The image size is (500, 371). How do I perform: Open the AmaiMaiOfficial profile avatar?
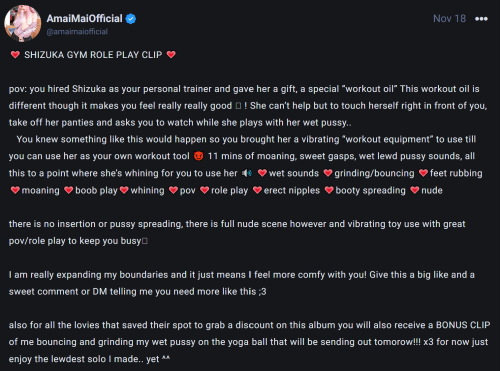[x=22, y=23]
